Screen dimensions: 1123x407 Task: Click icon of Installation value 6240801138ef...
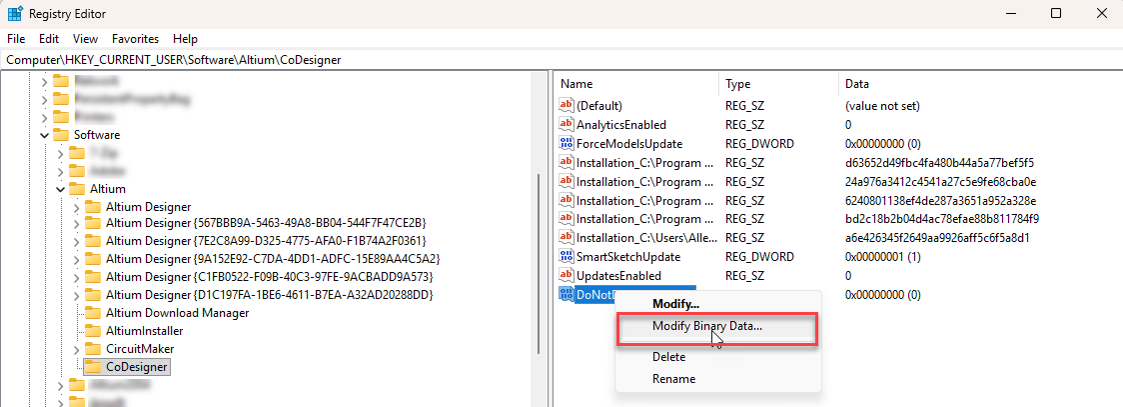(x=567, y=201)
